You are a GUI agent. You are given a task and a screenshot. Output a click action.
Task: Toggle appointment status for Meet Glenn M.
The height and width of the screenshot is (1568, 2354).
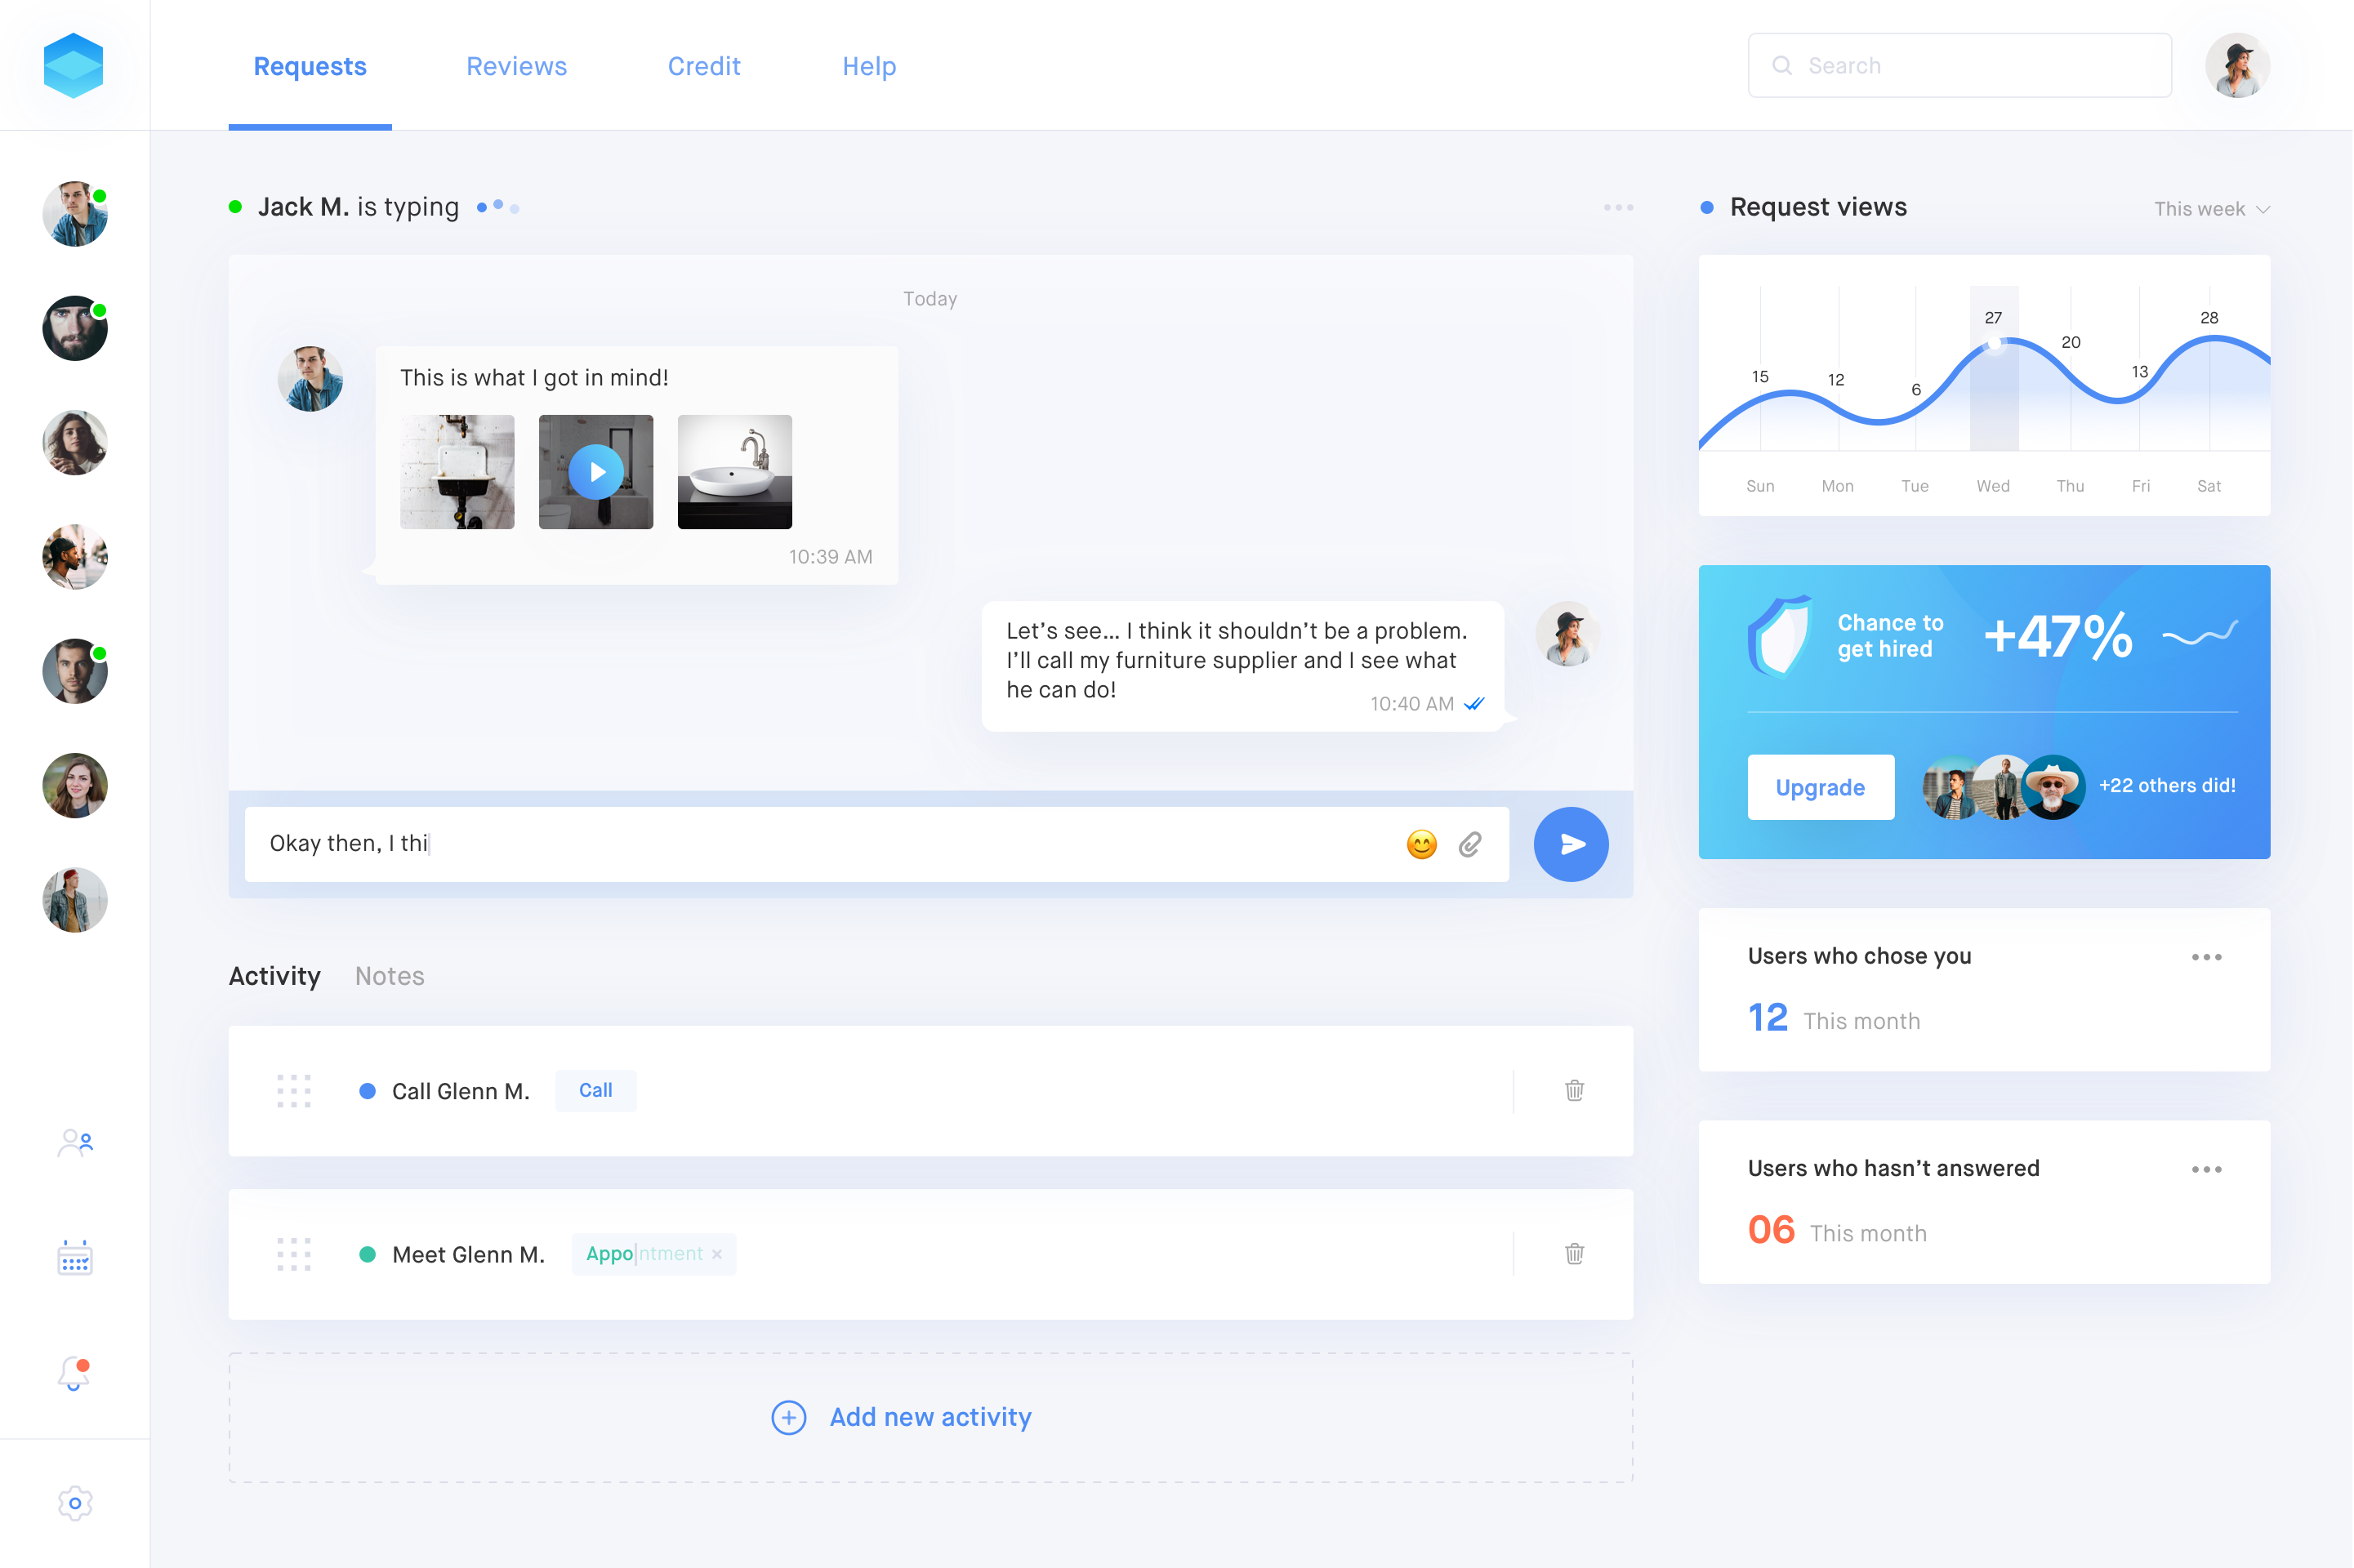[364, 1253]
